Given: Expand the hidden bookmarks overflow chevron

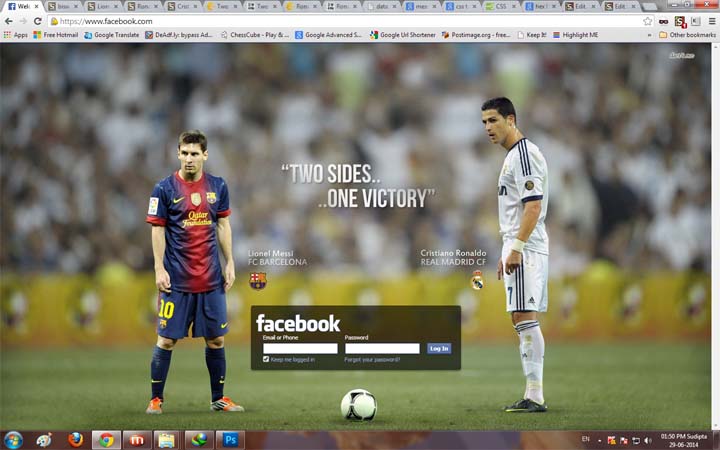Looking at the screenshot, I should (649, 35).
